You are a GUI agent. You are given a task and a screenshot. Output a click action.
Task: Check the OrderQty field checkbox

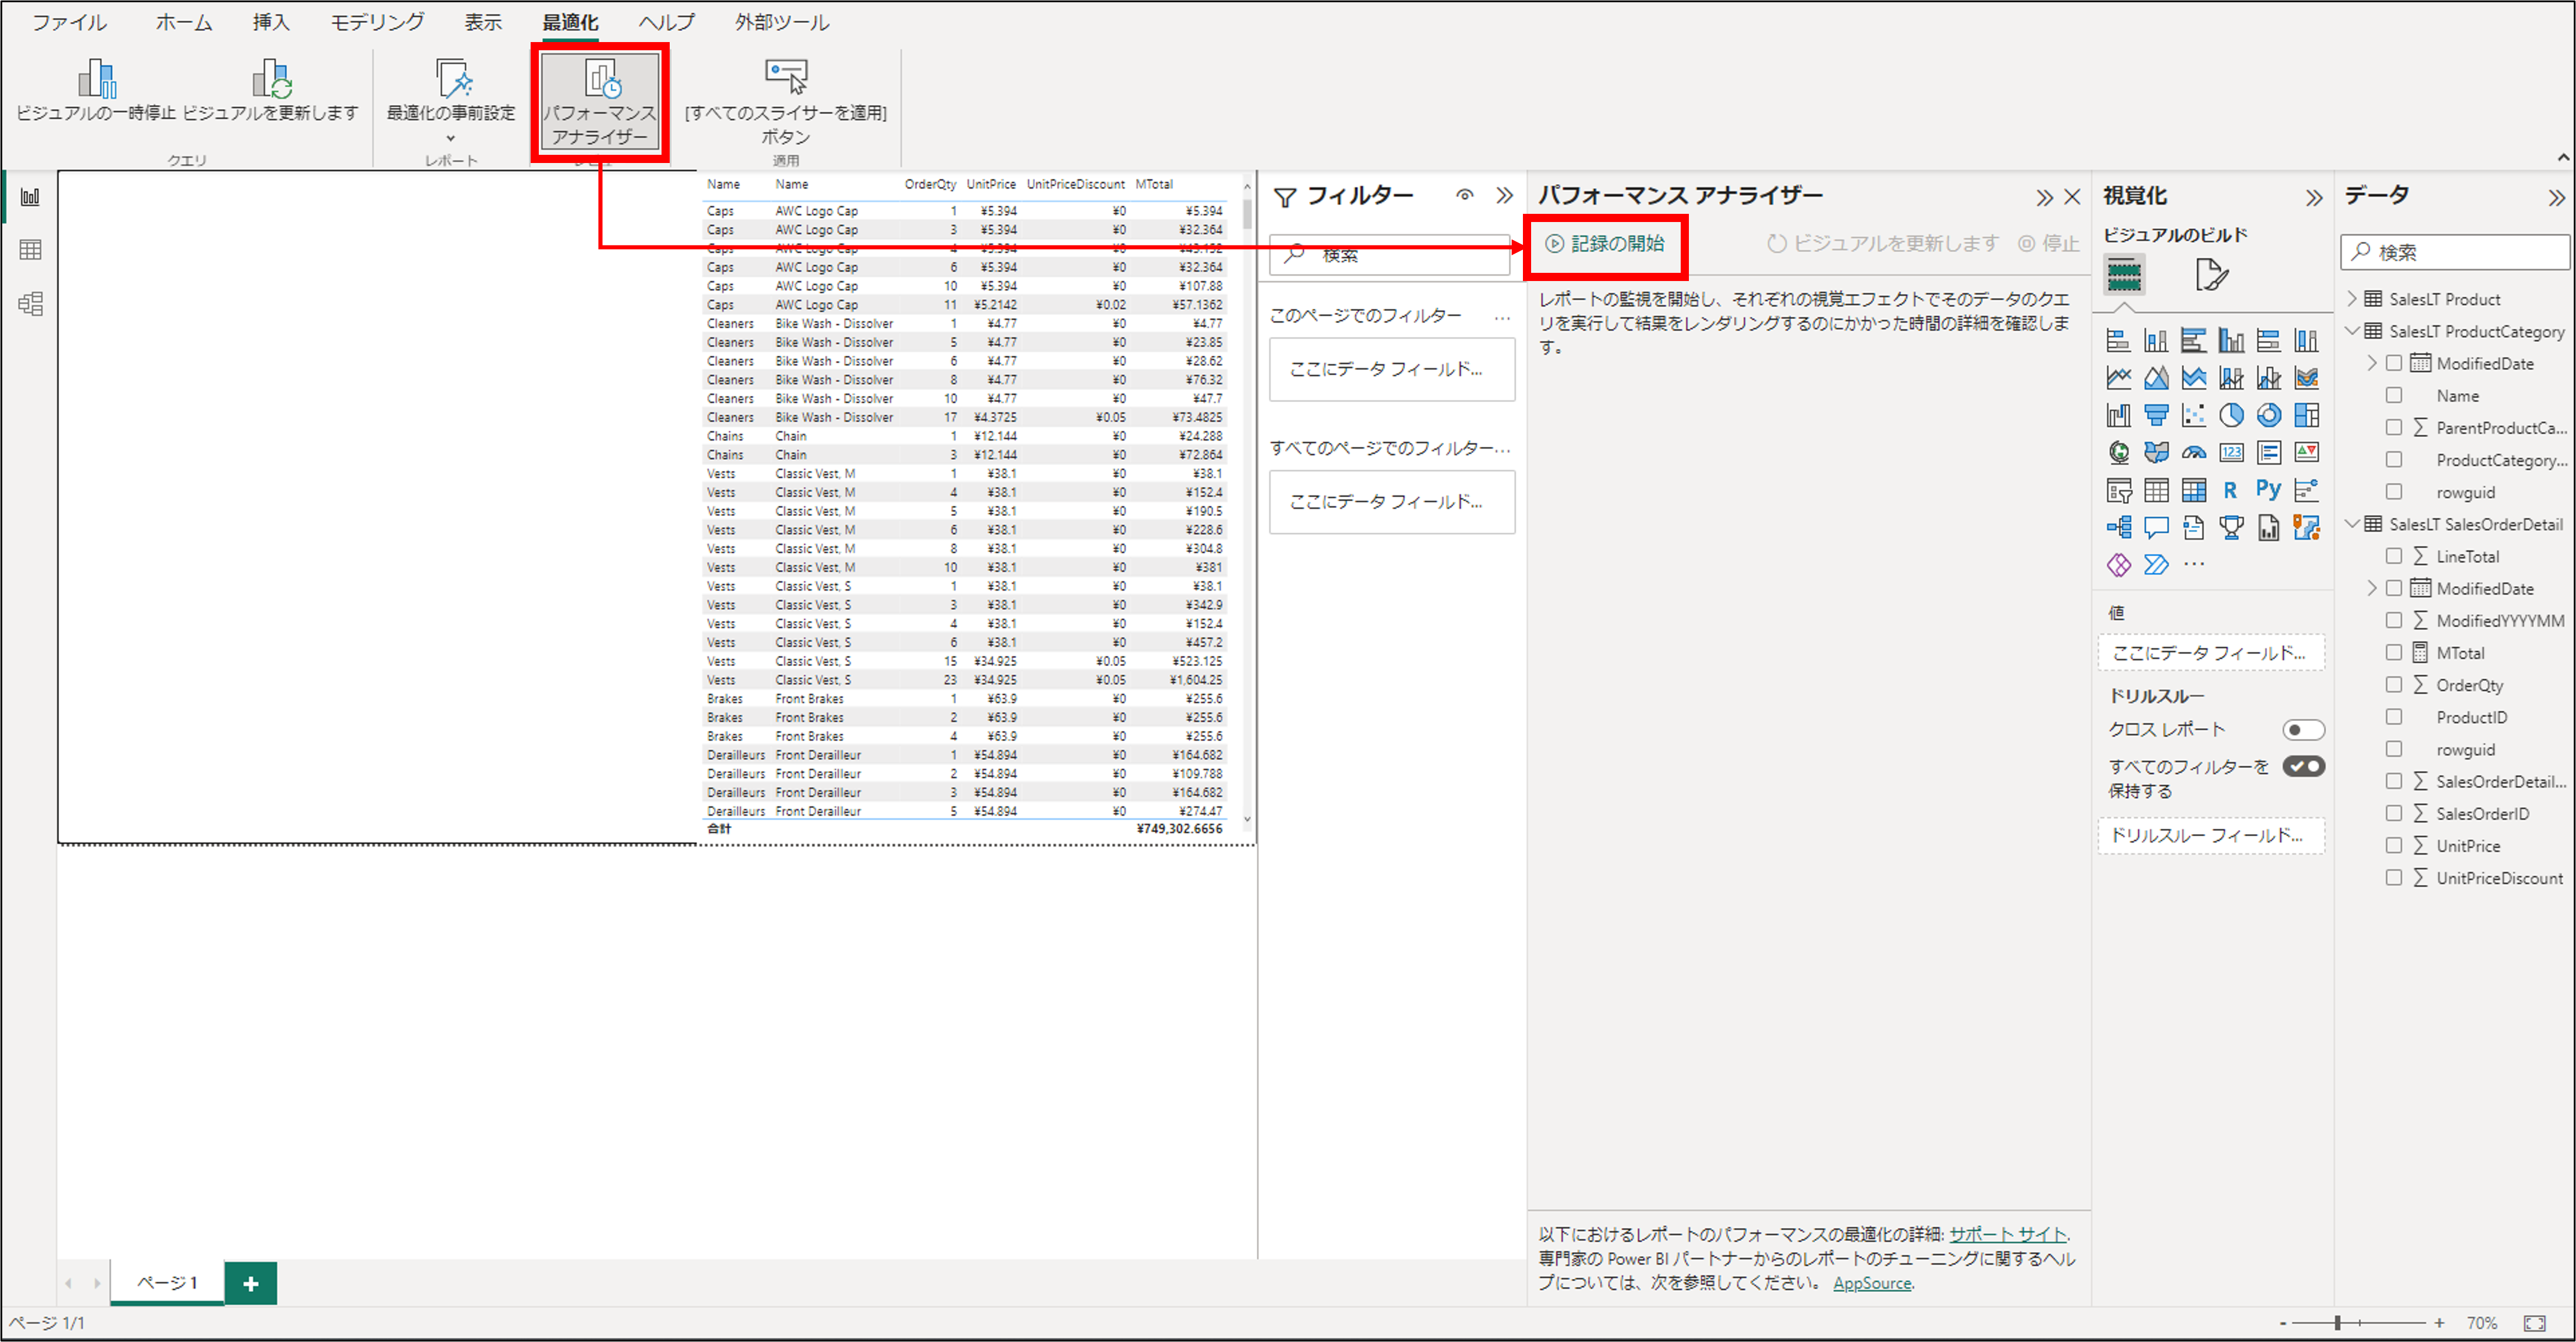coord(2394,684)
